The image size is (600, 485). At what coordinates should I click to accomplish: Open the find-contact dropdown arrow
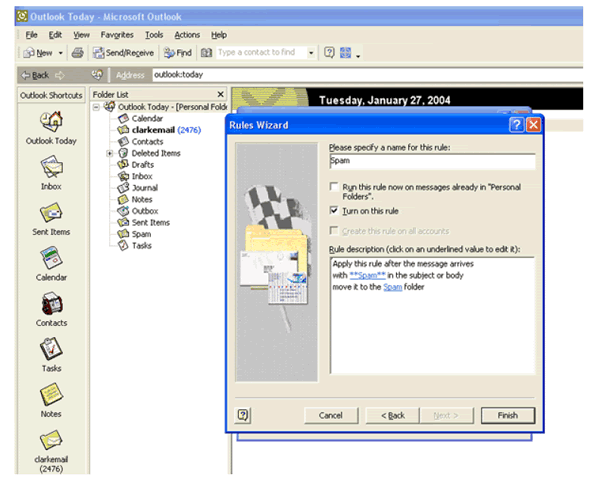[311, 53]
